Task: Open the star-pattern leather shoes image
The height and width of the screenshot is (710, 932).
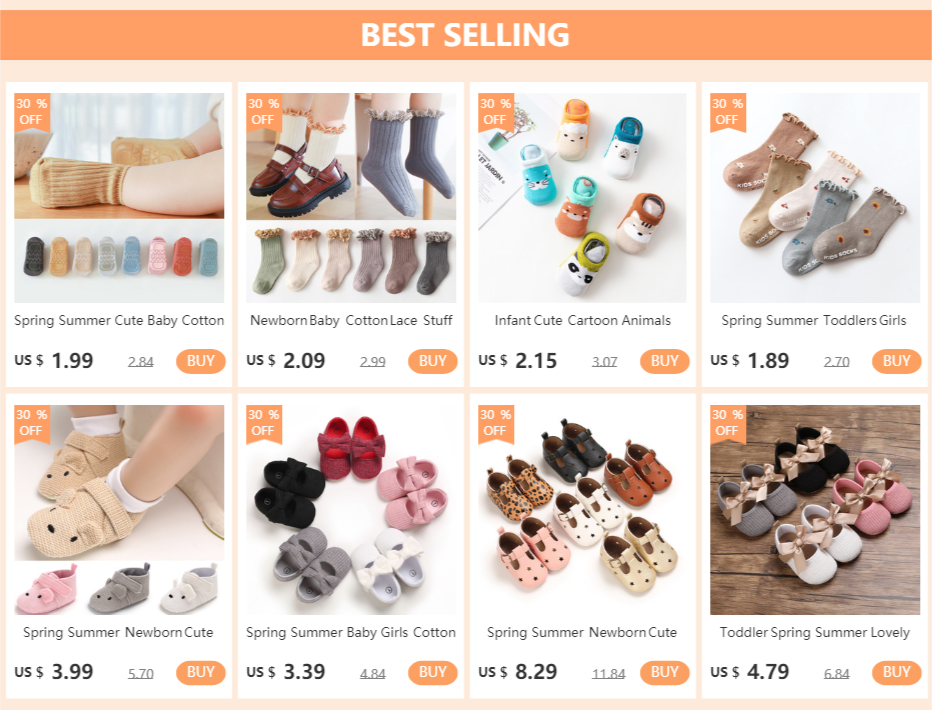Action: pos(582,510)
